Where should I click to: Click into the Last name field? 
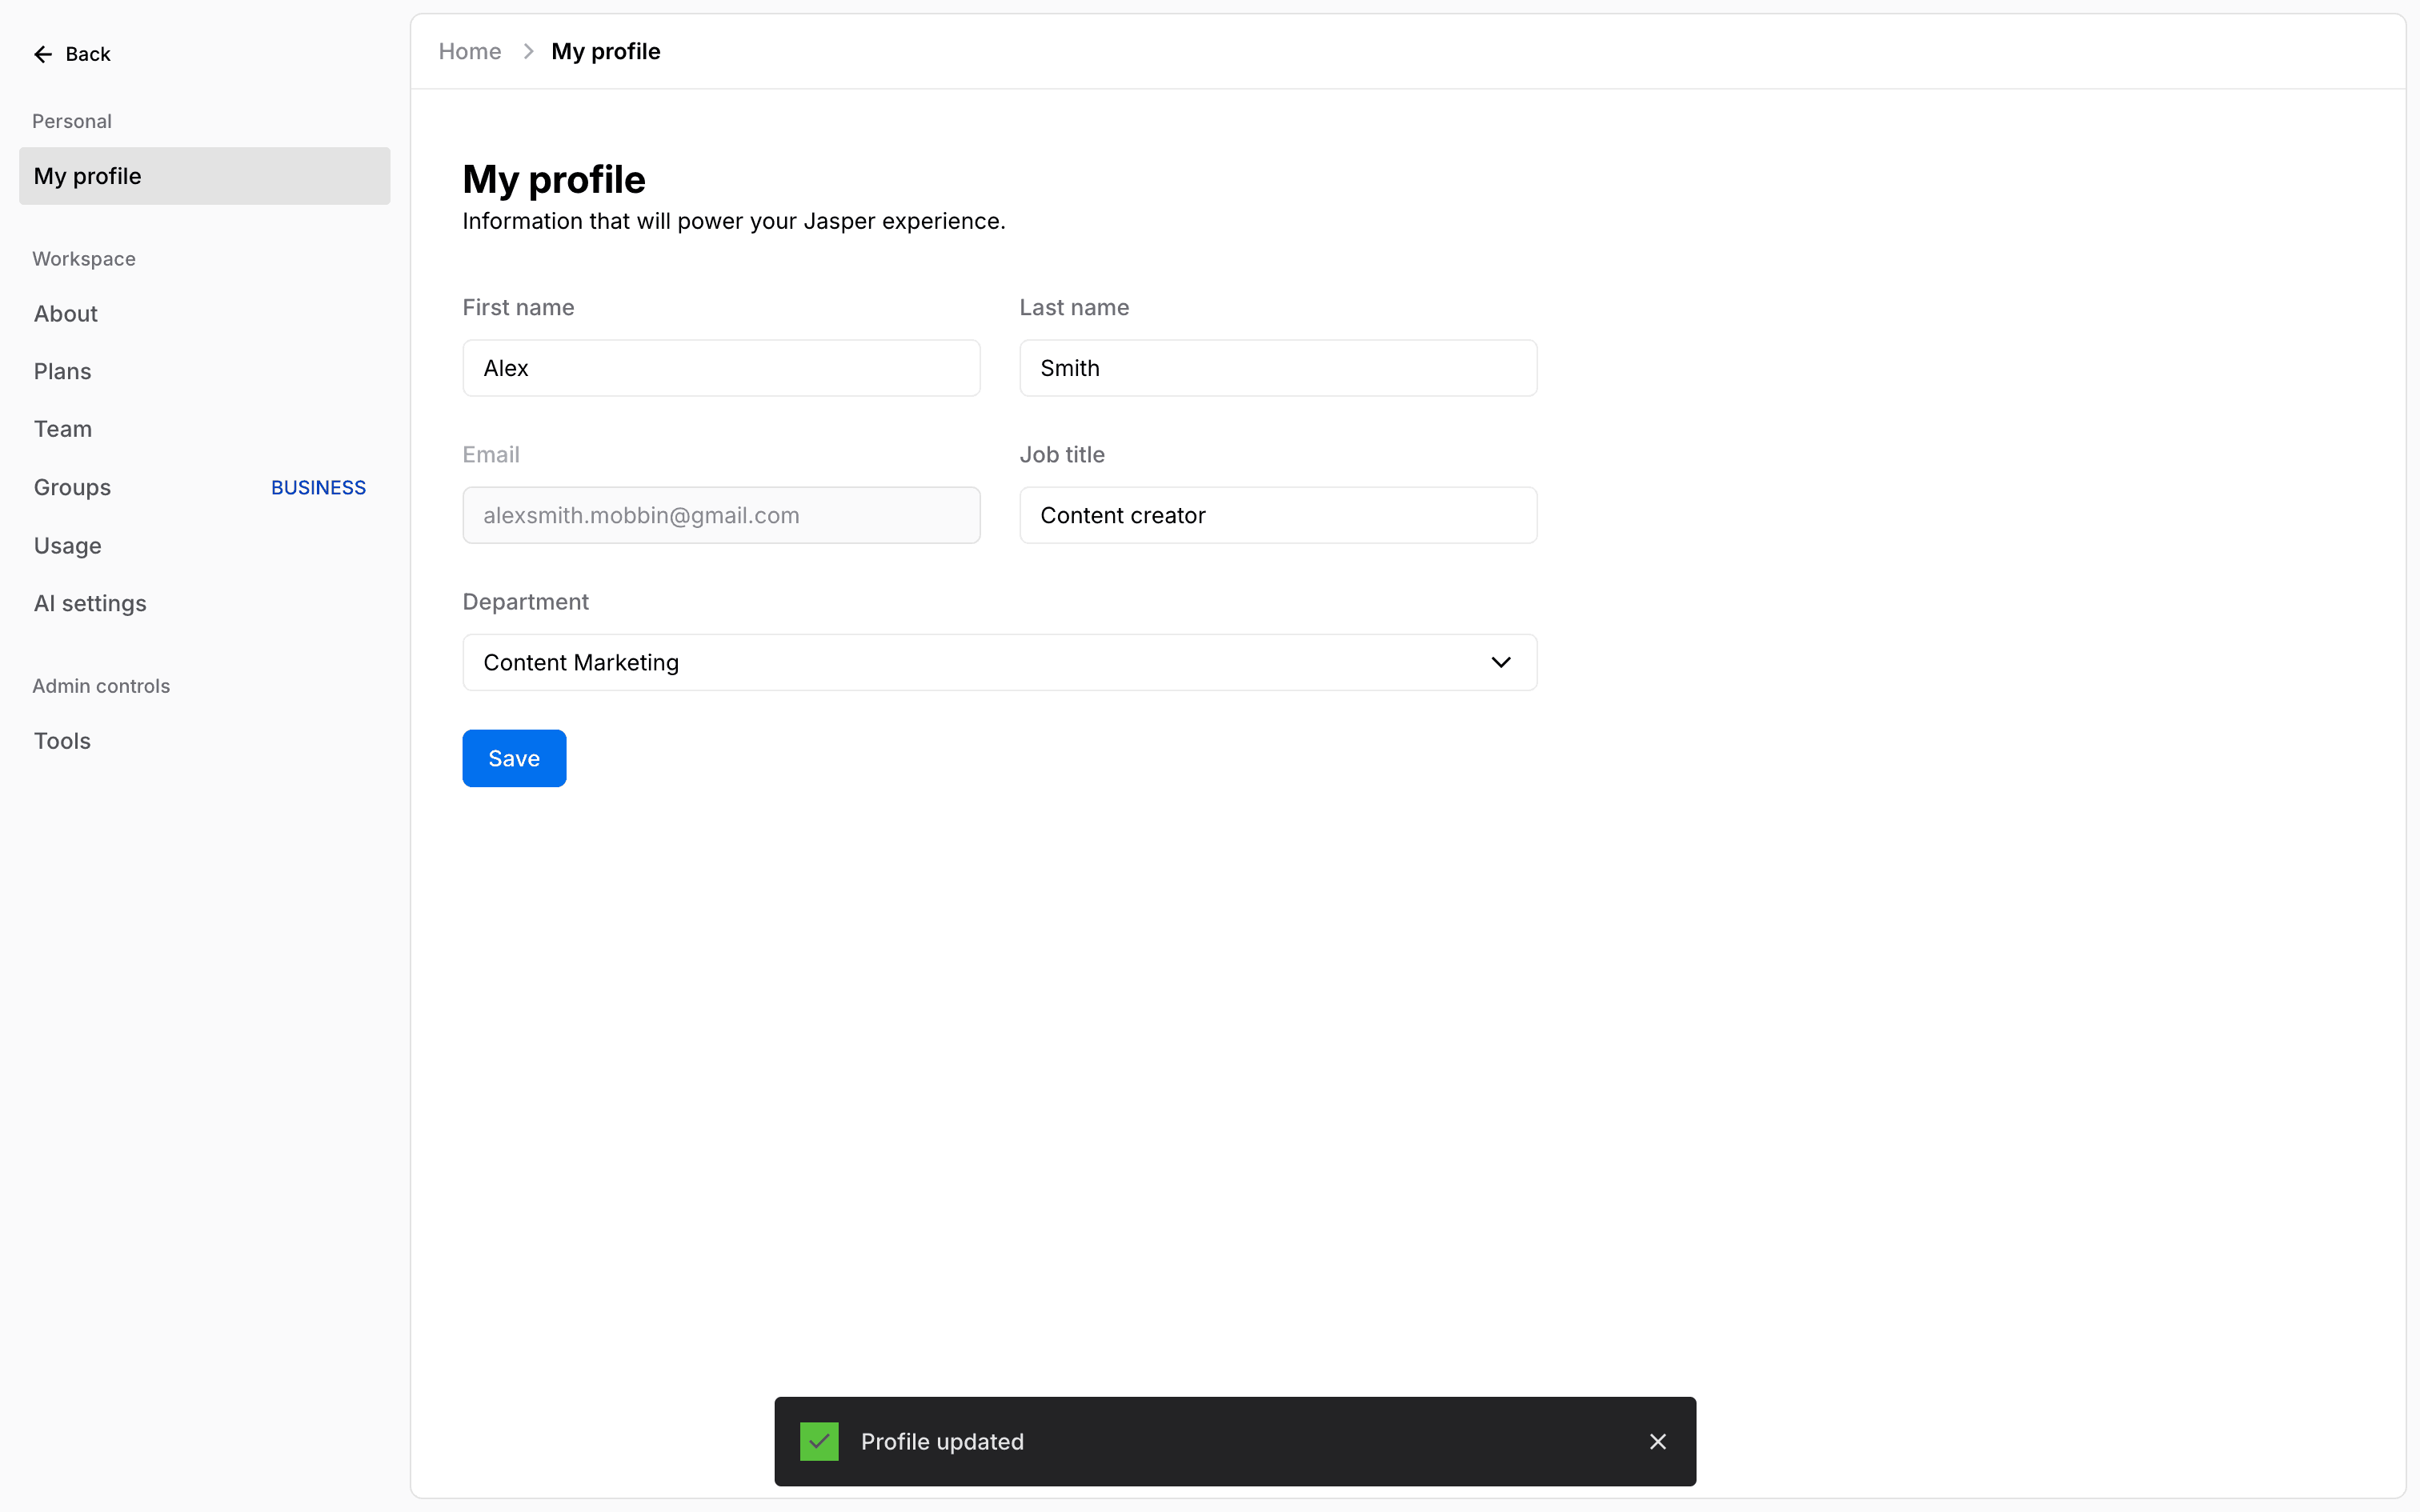coord(1277,368)
